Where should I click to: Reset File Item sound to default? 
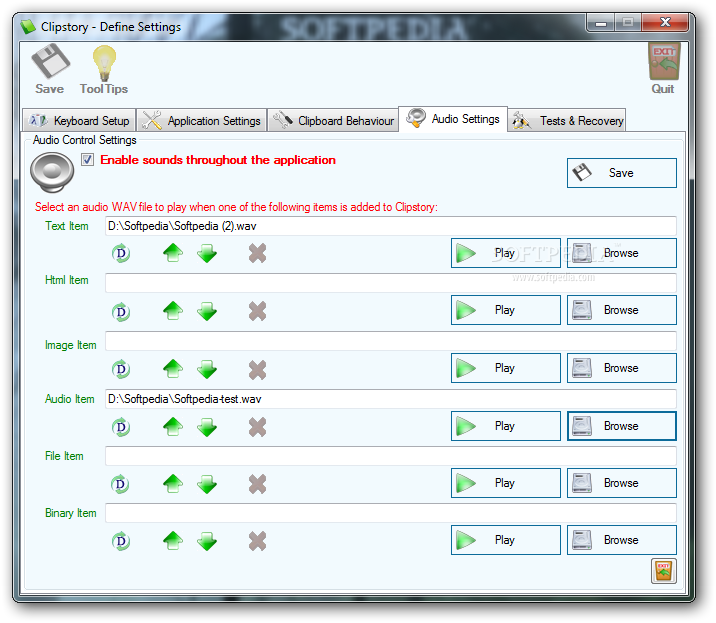click(121, 484)
